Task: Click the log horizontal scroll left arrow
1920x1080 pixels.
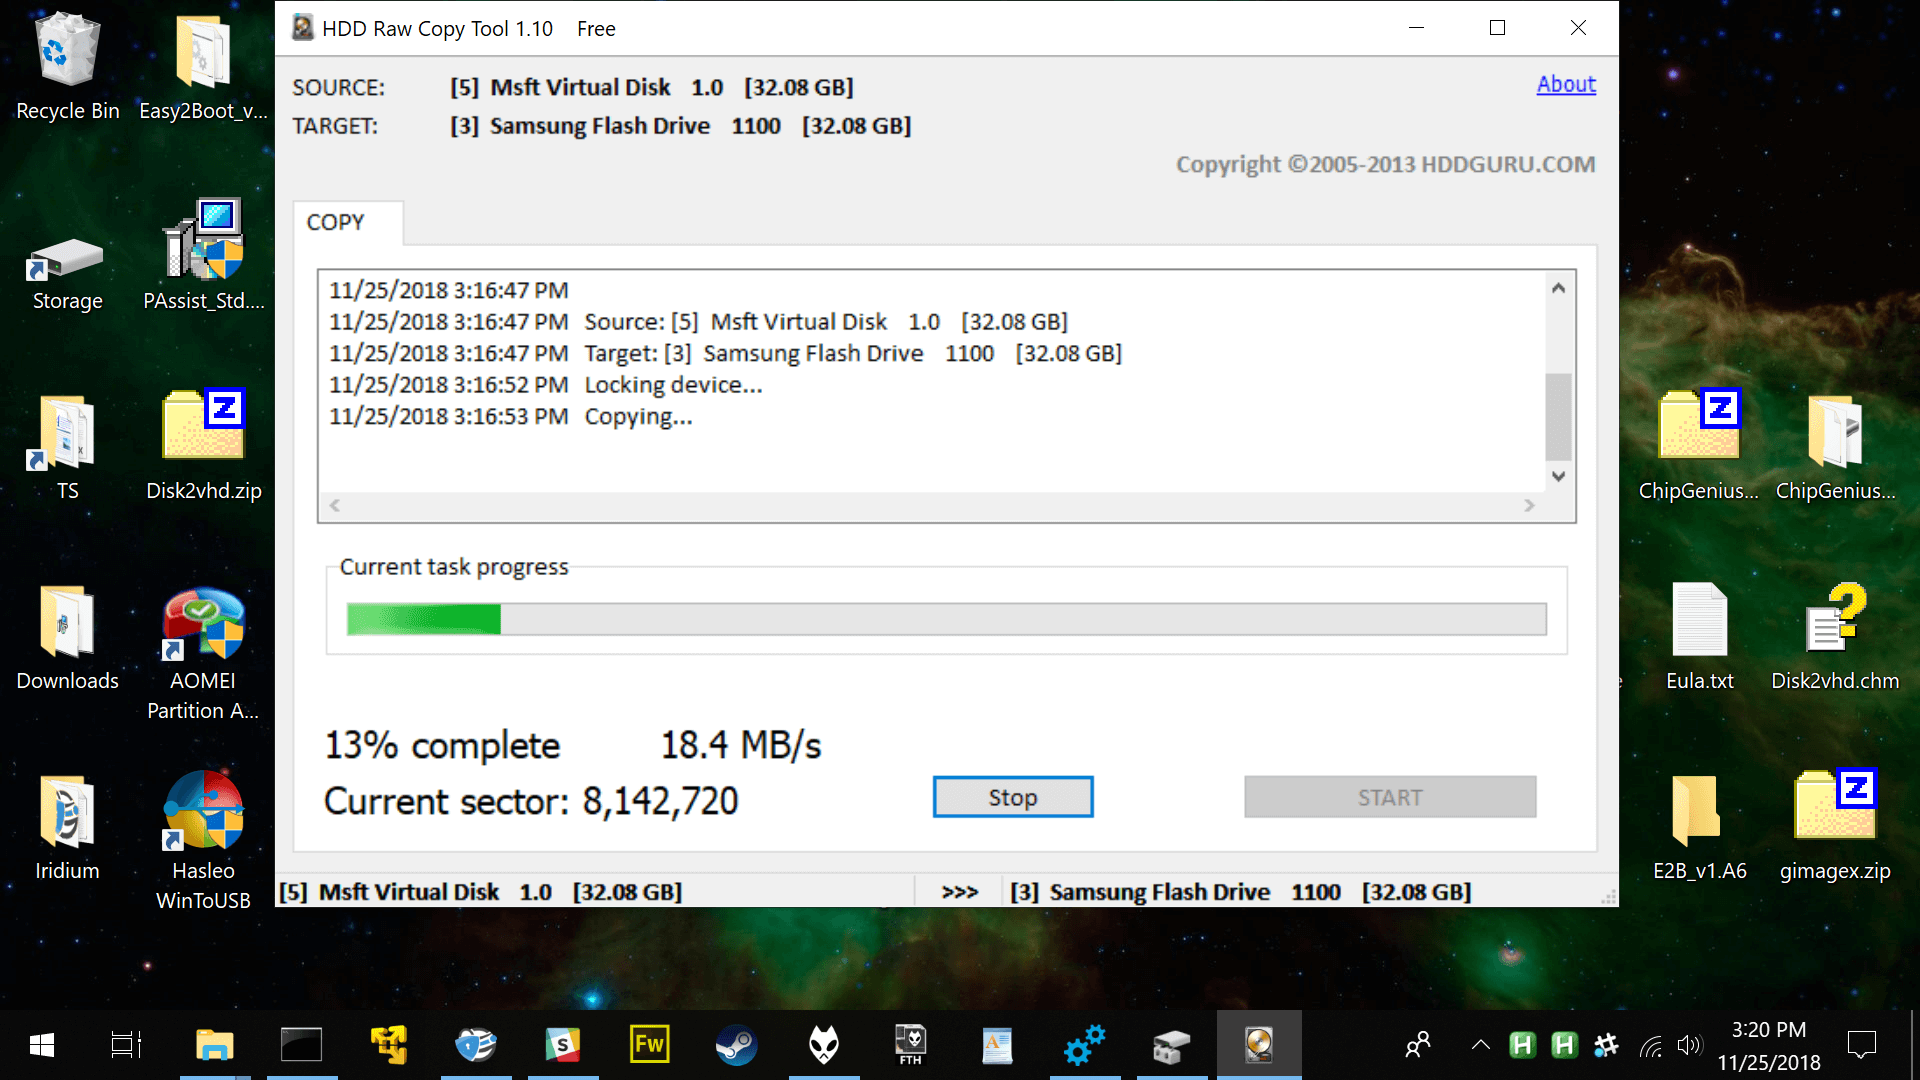Action: coord(335,506)
